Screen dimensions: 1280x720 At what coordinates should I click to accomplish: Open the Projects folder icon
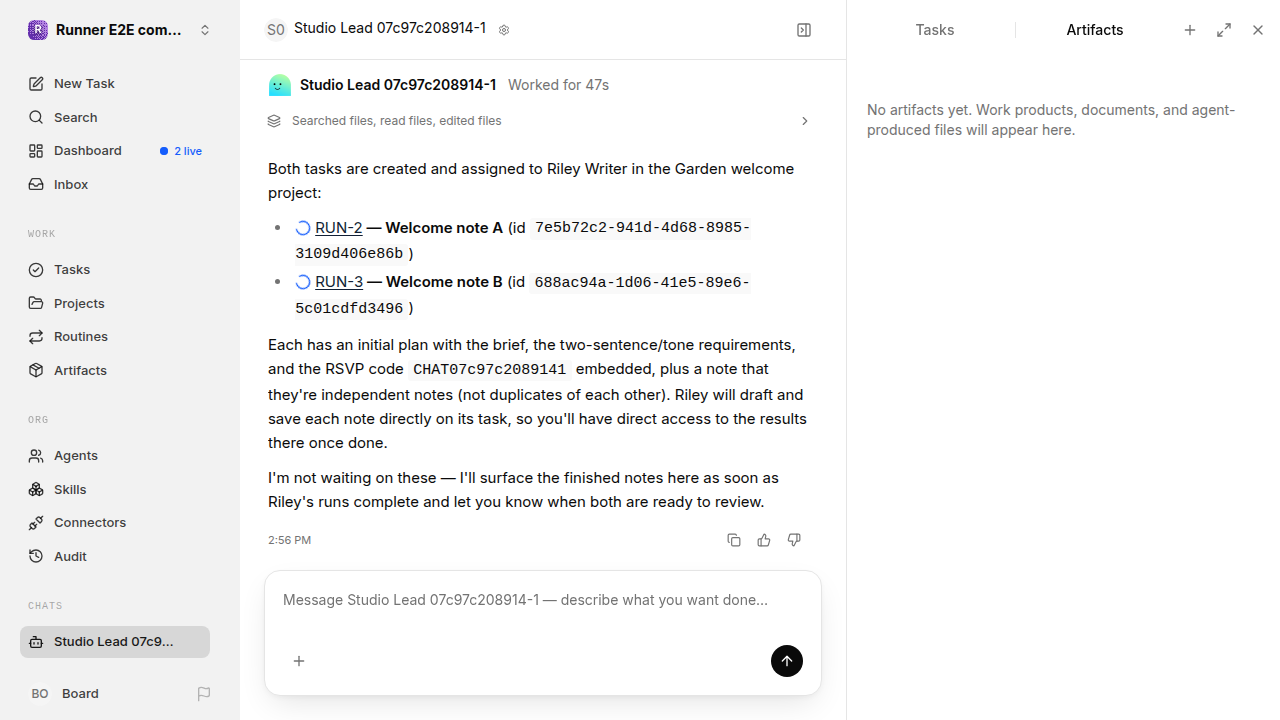pos(36,303)
